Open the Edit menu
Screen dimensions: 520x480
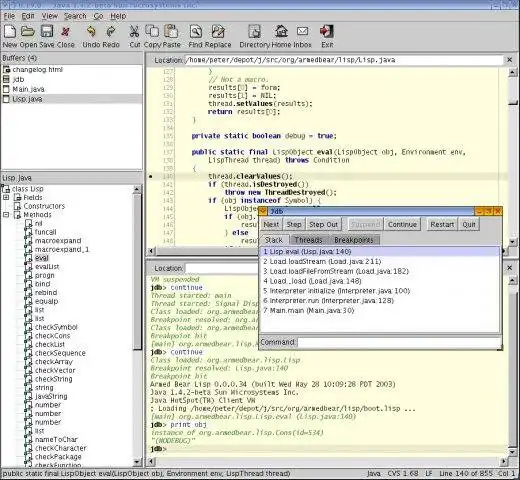(28, 16)
